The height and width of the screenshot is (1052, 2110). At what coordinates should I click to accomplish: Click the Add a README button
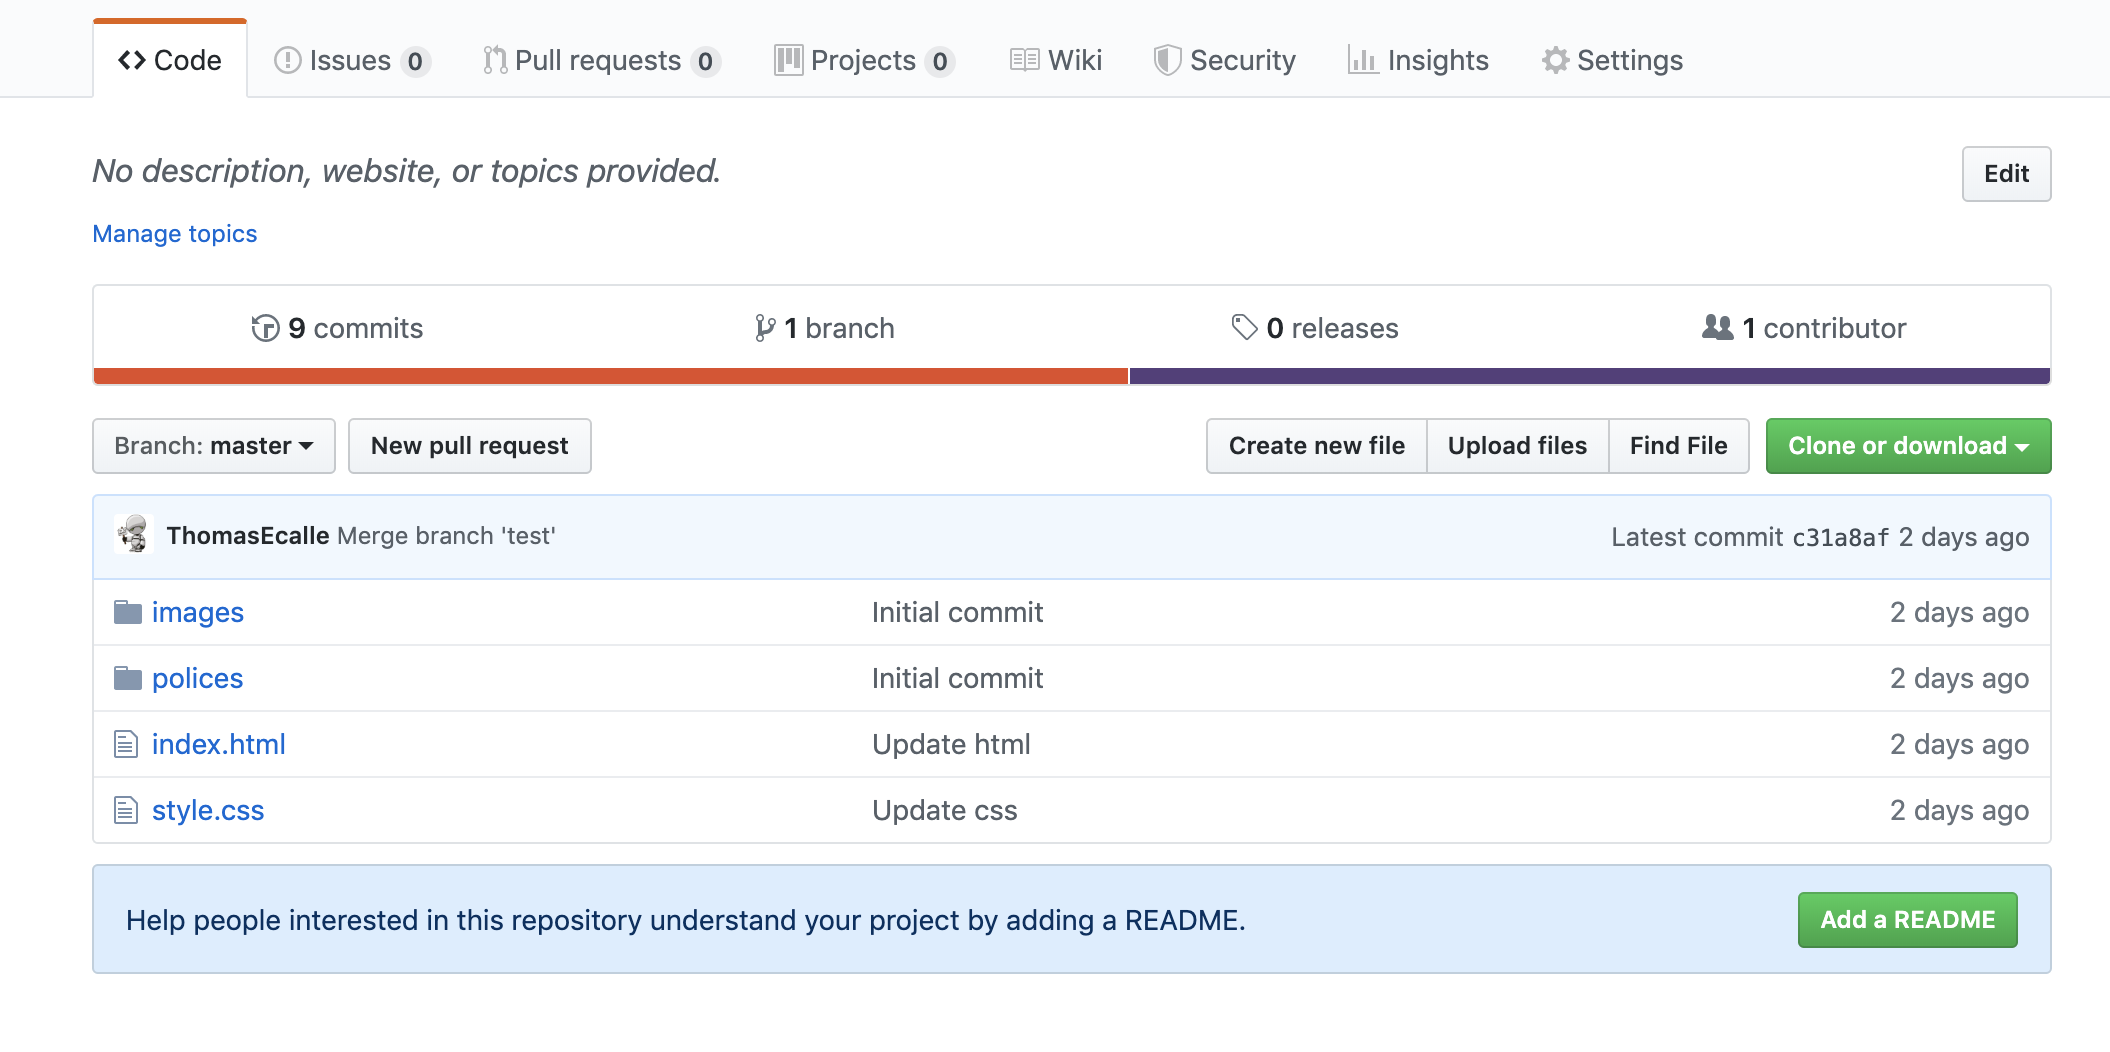[x=1908, y=920]
